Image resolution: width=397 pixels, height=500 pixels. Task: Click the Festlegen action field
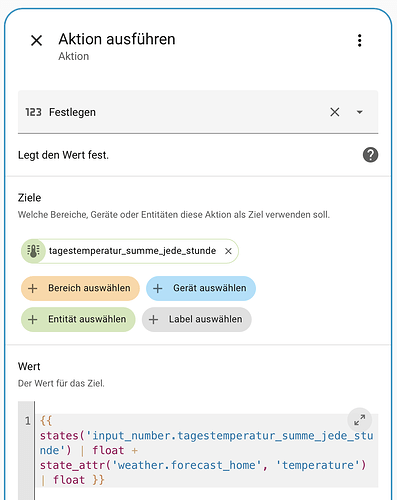tap(198, 112)
